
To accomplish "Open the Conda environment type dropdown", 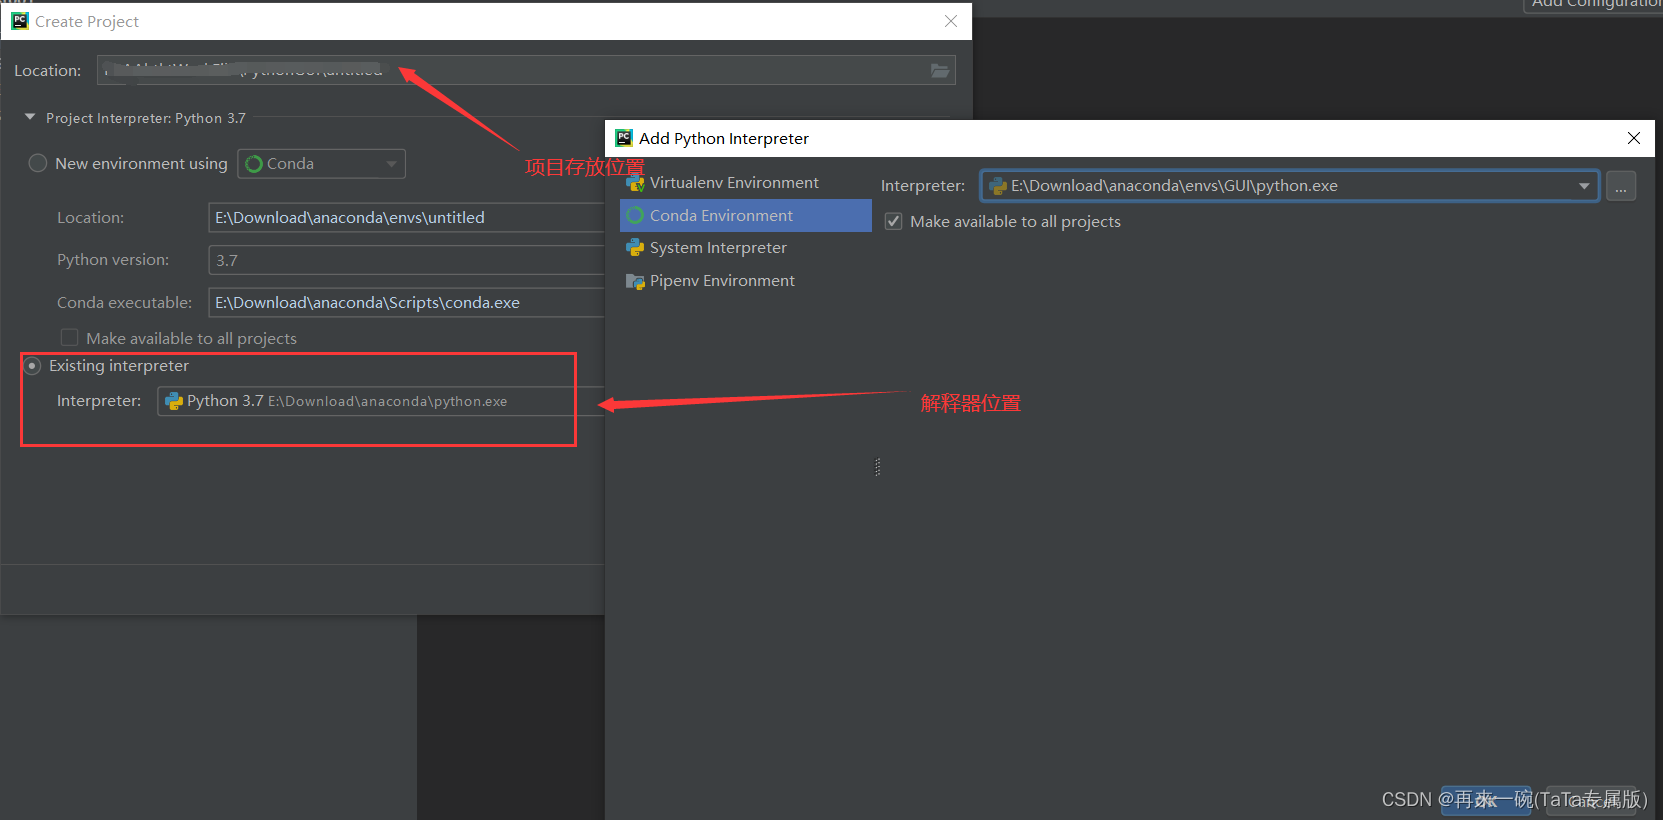I will [x=321, y=164].
